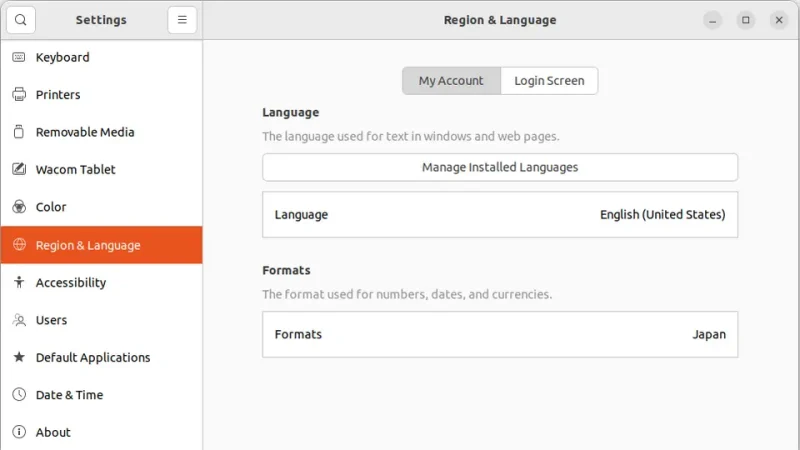This screenshot has height=450, width=800.
Task: Open Date & Time settings panel
Action: [69, 395]
